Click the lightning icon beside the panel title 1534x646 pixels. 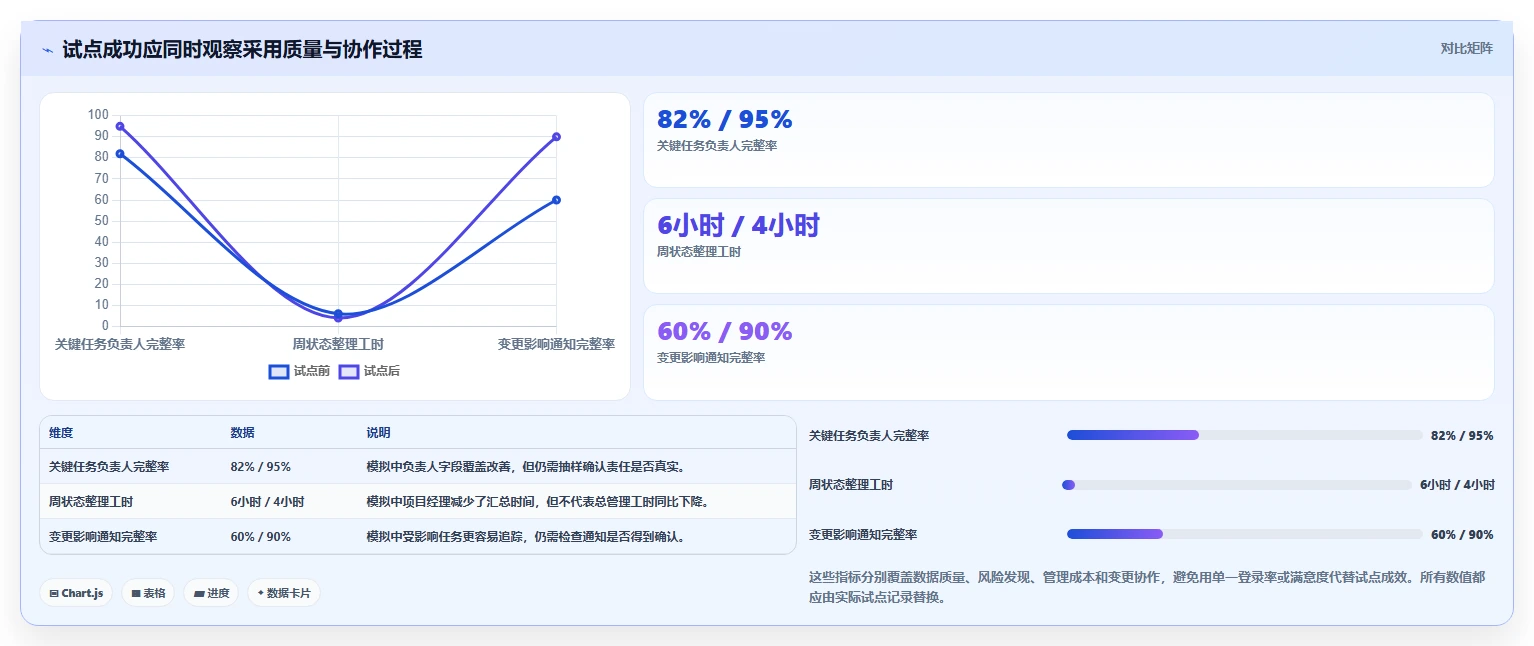[47, 50]
